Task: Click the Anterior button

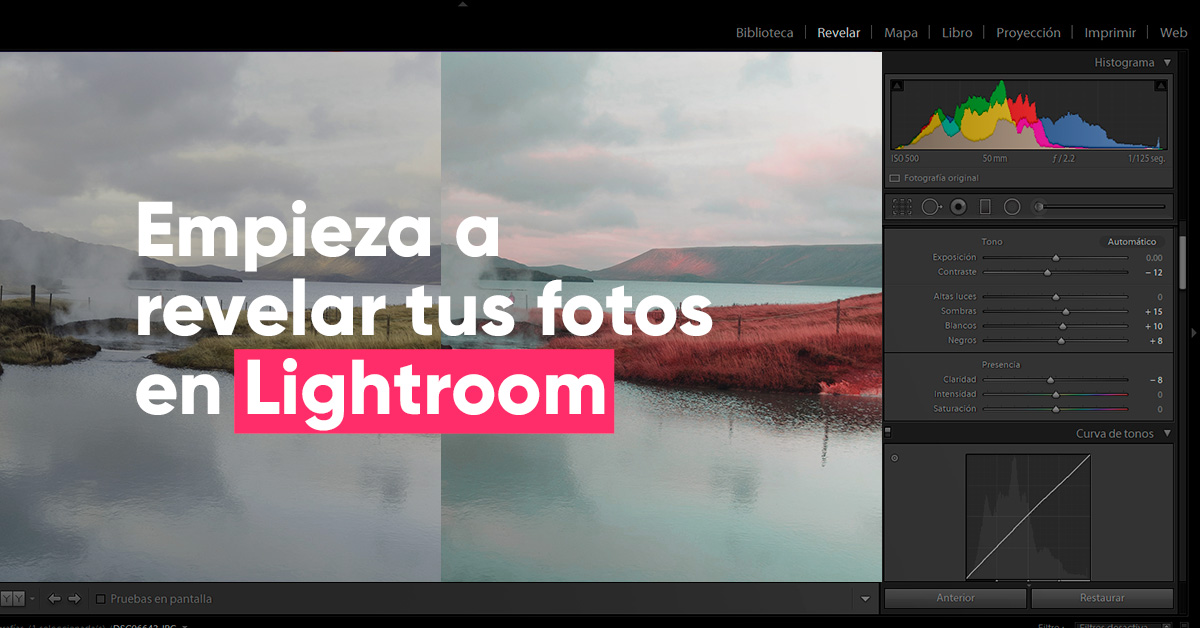Action: (x=955, y=598)
